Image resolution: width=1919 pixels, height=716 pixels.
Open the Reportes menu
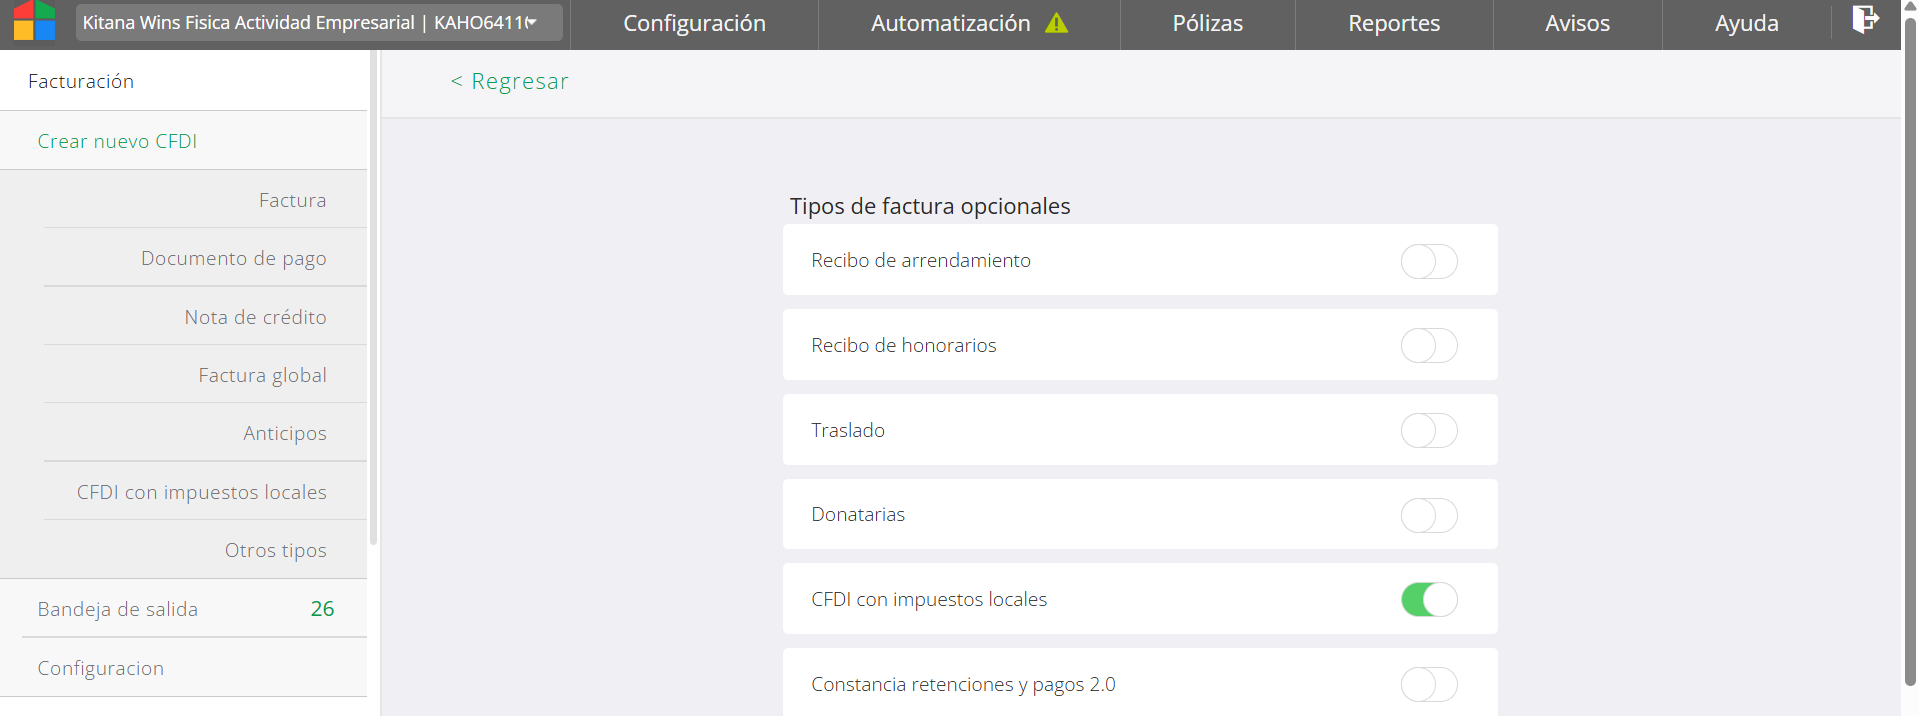1393,24
